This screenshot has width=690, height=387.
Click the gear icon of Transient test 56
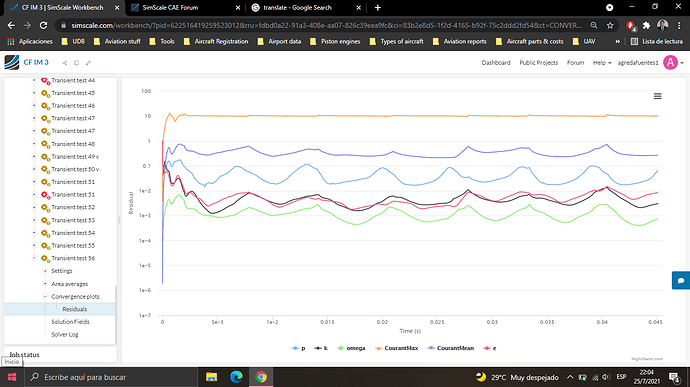(x=45, y=258)
